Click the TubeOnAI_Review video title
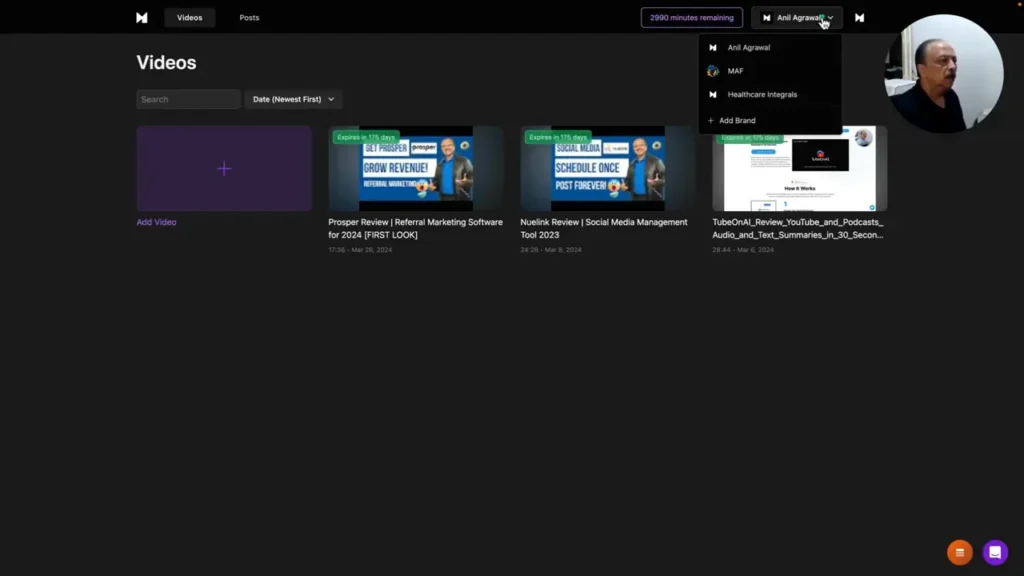The height and width of the screenshot is (576, 1024). (798, 229)
